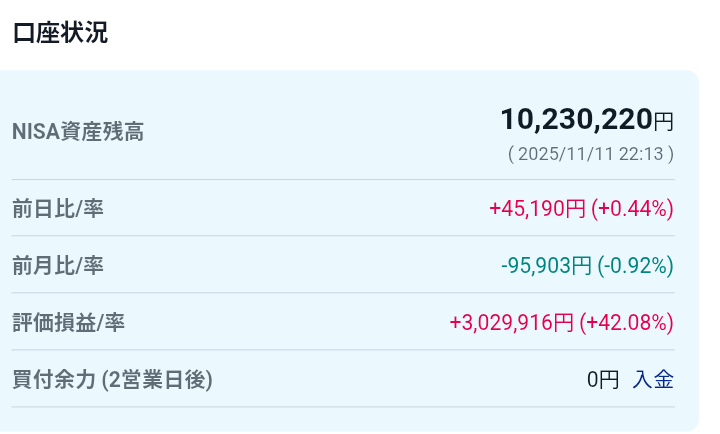Click the (+0.44%) day-over-day percentage
The image size is (720, 434).
[x=632, y=209]
